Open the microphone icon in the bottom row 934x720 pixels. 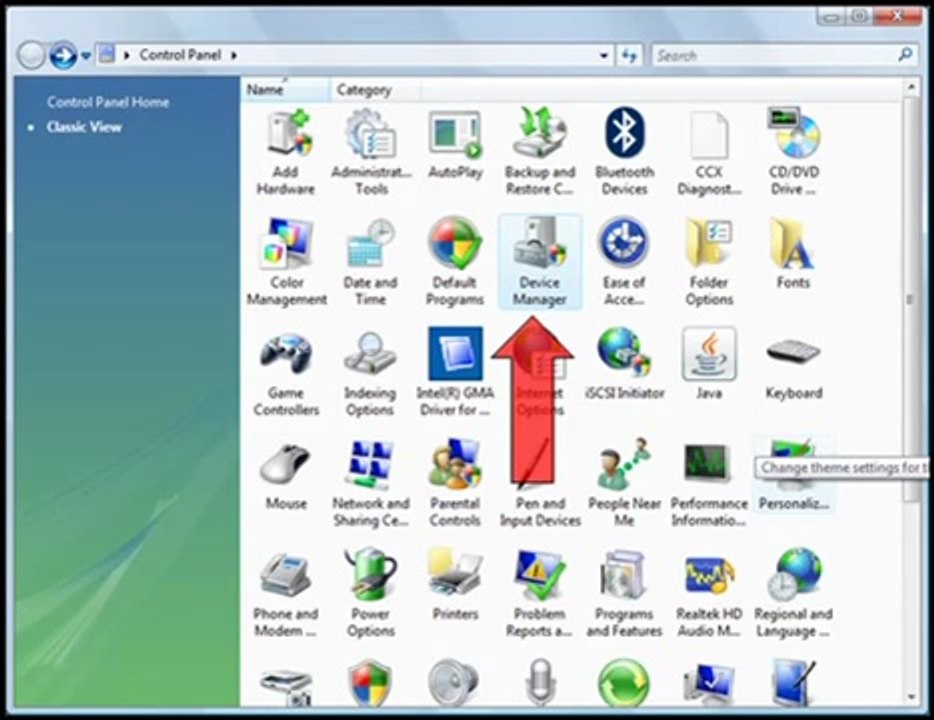[x=540, y=683]
